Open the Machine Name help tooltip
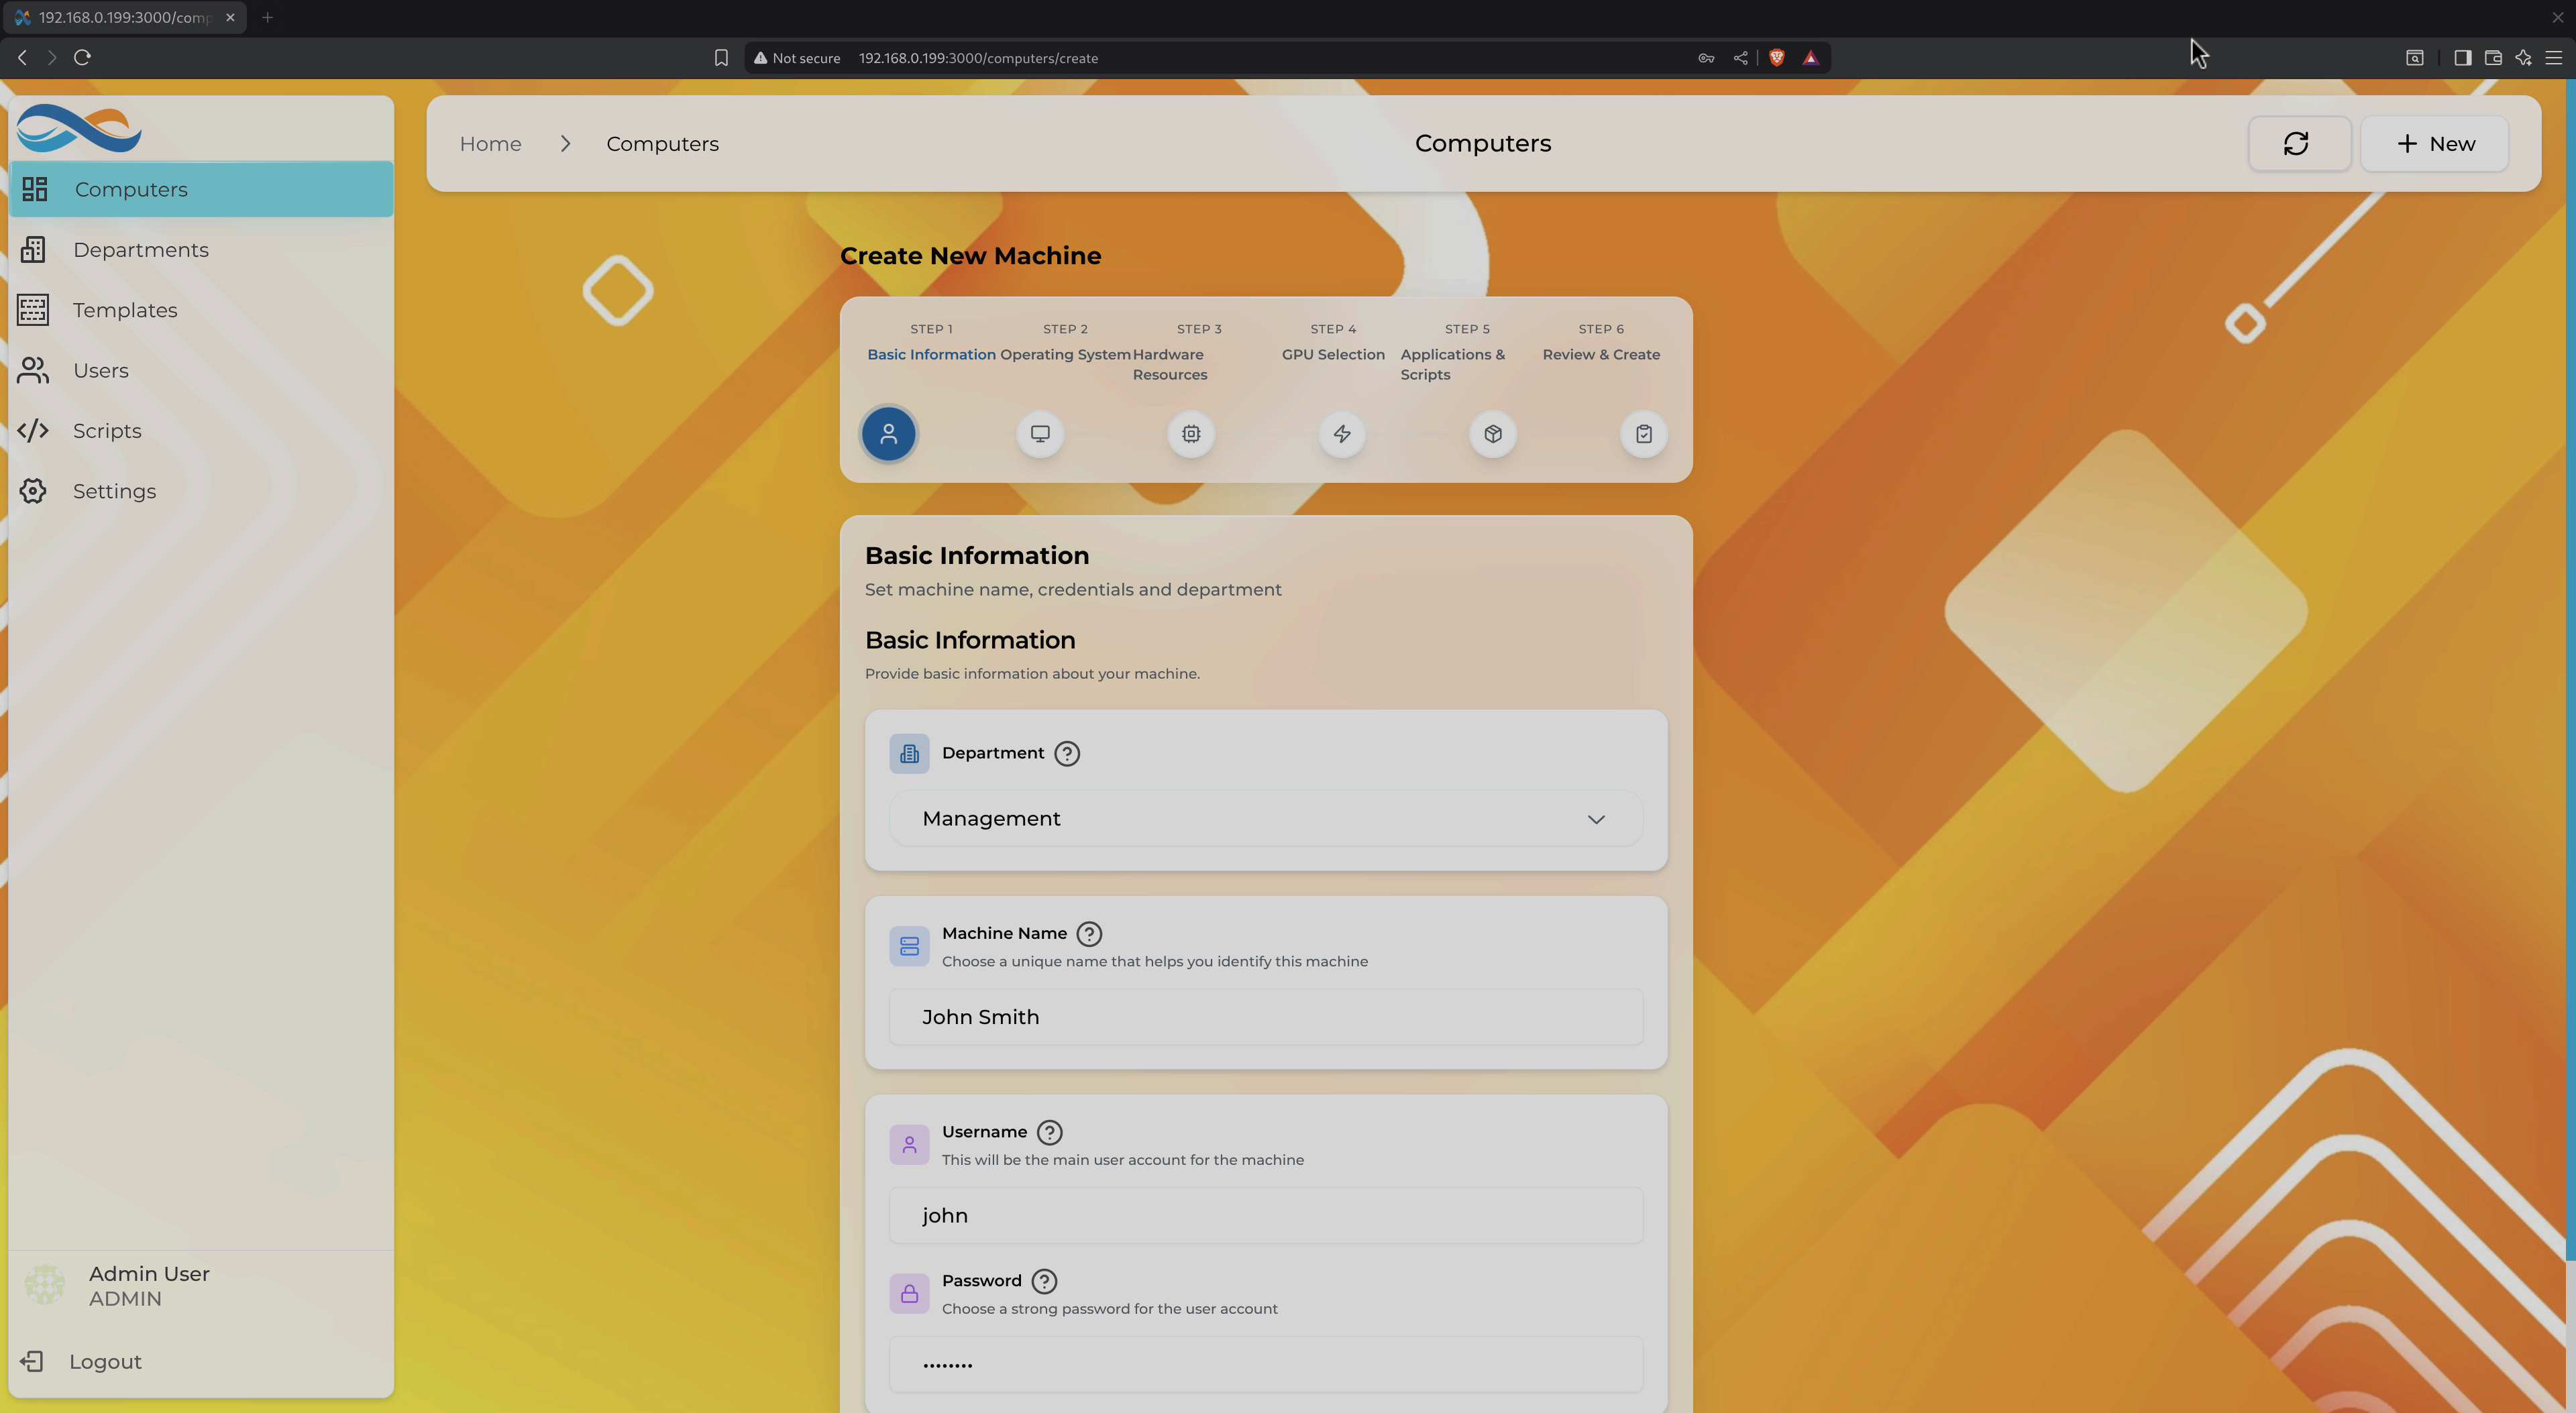 click(1089, 933)
